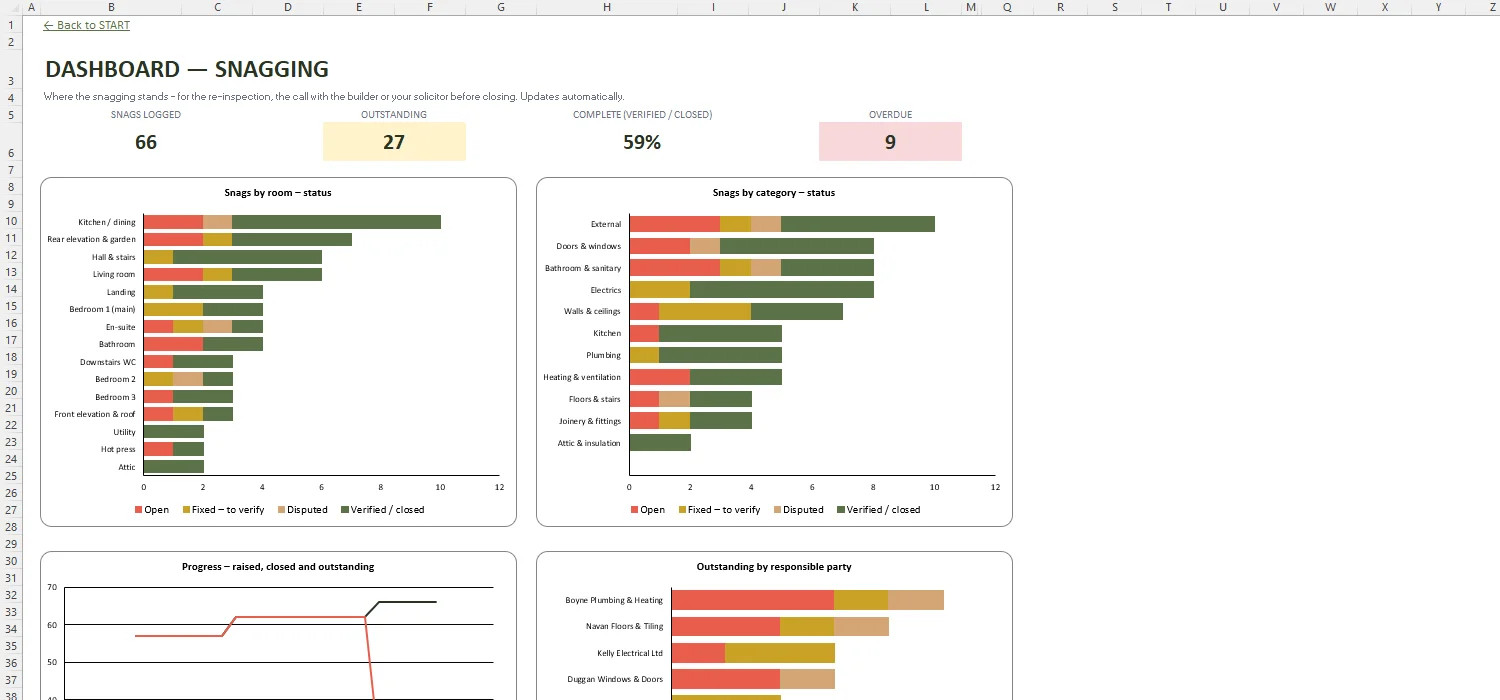
Task: Click the black line in Progress chart
Action: 408,602
